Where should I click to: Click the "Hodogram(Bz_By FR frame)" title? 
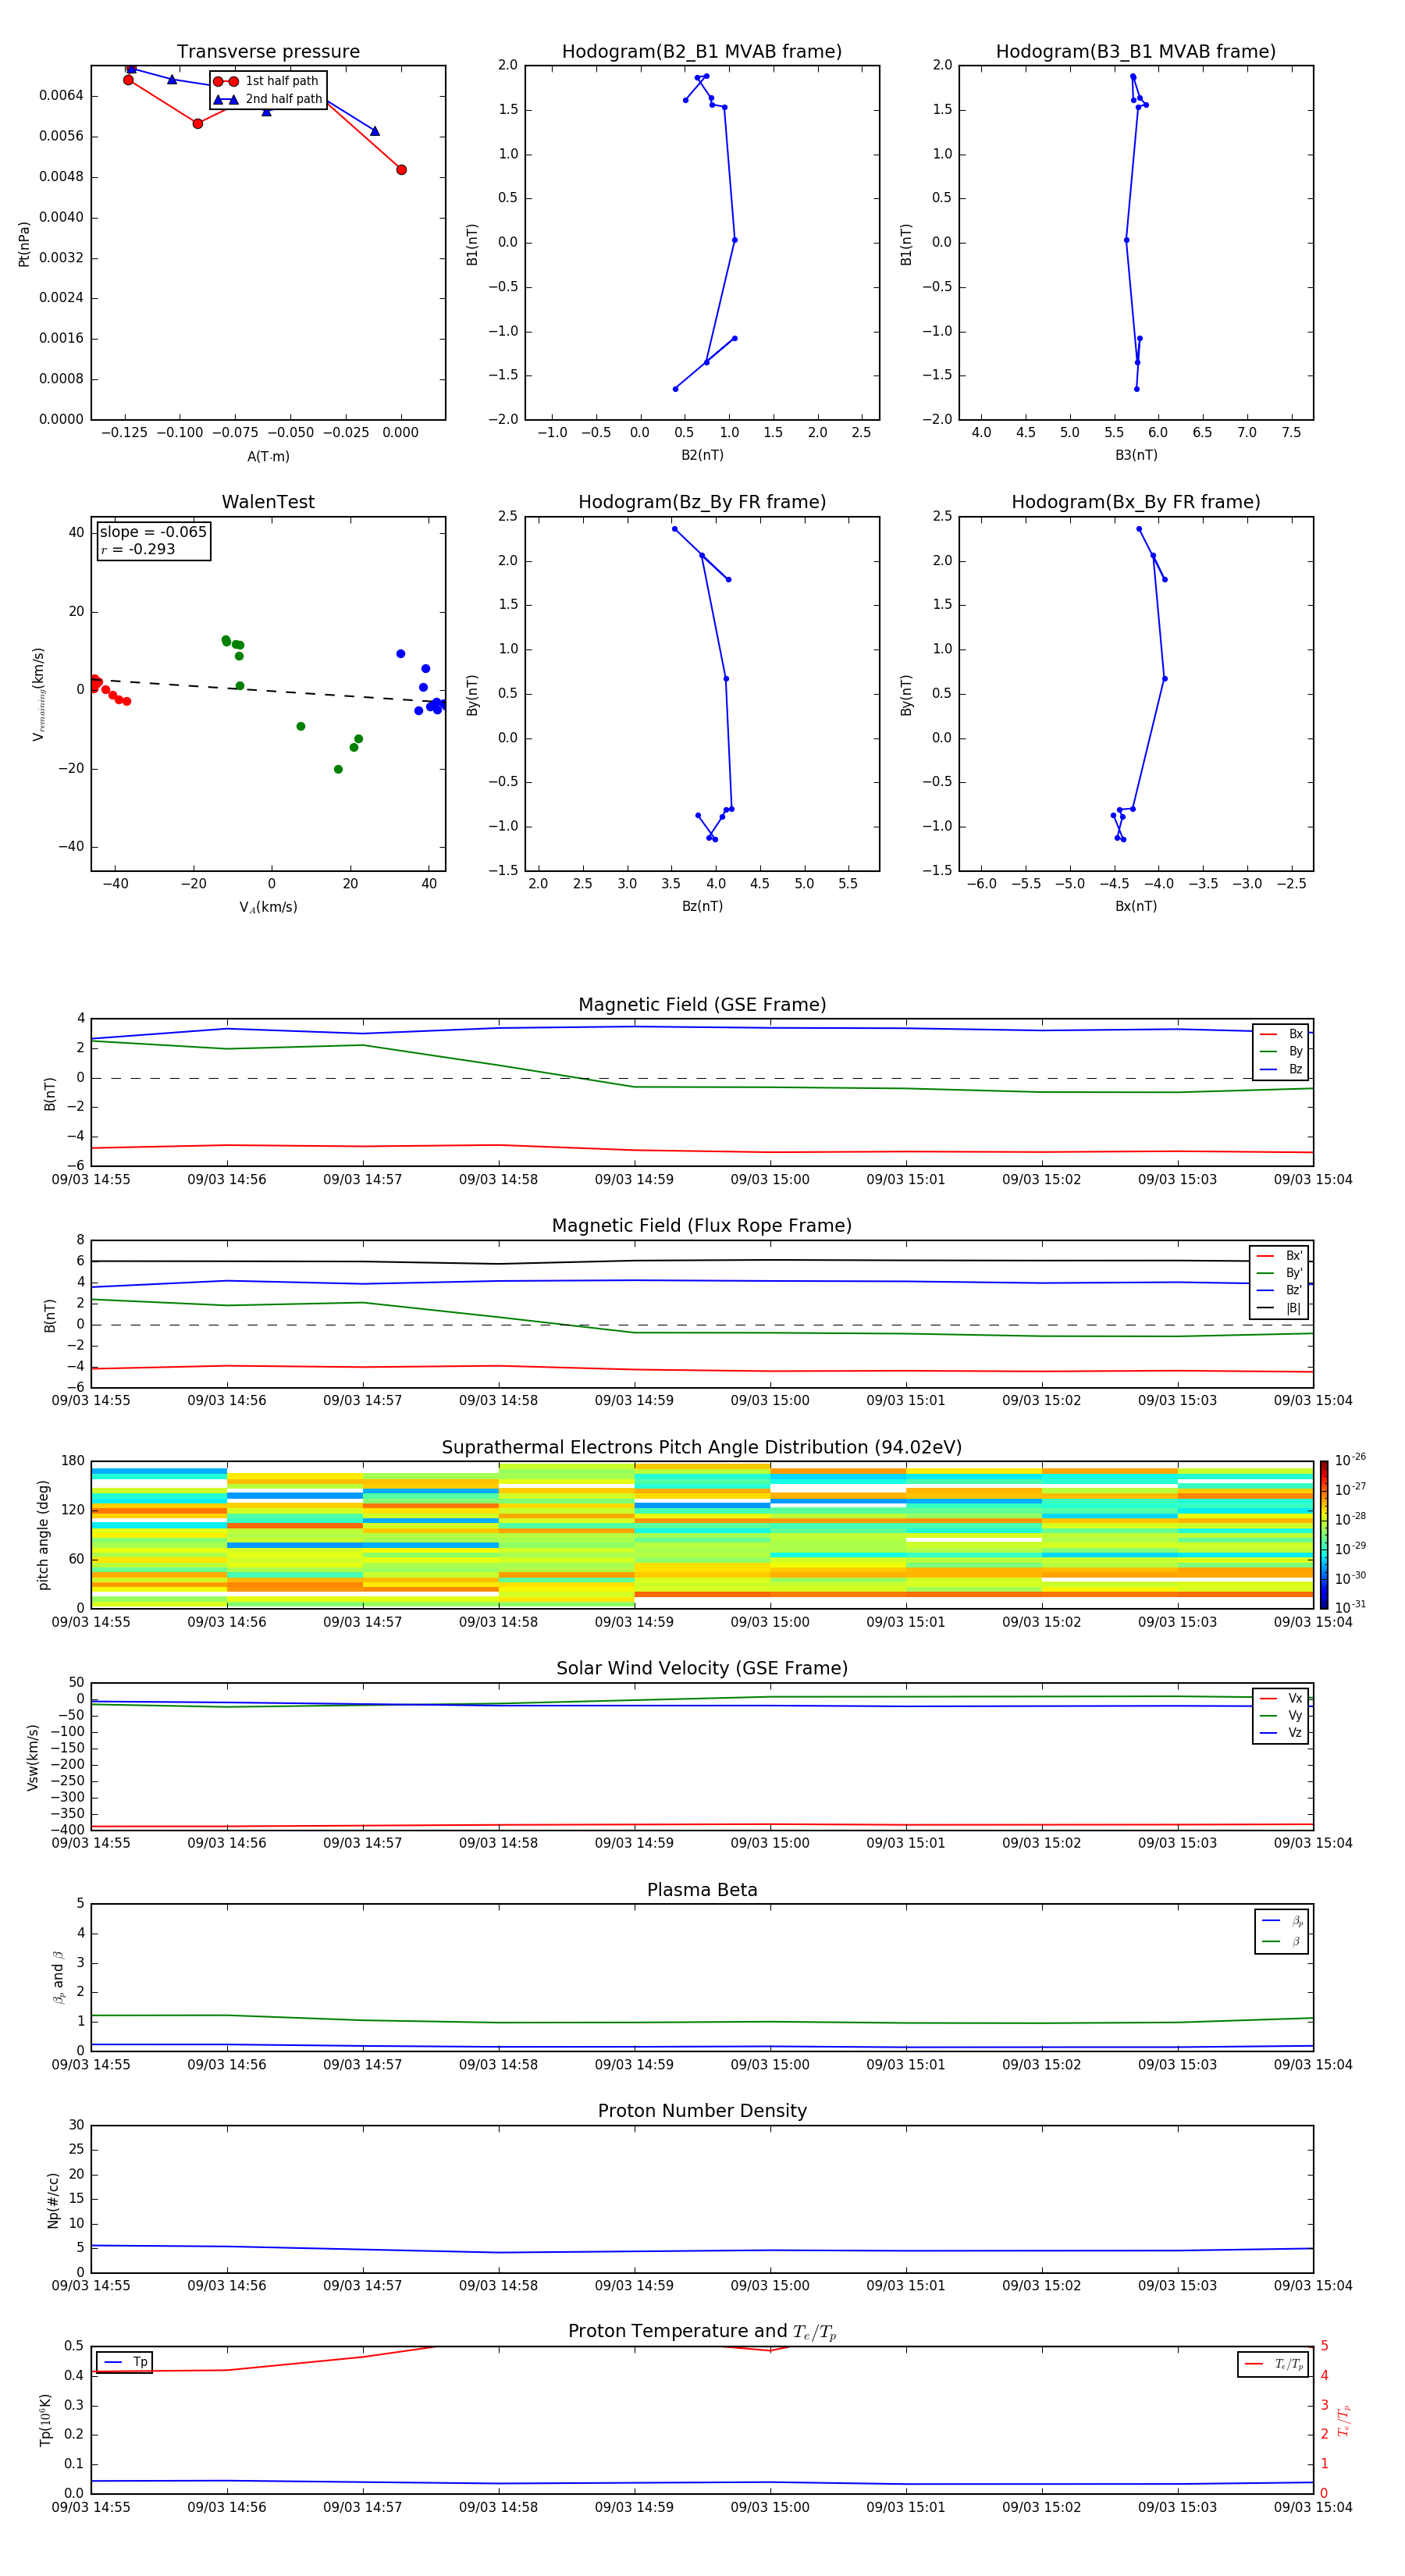pos(702,502)
